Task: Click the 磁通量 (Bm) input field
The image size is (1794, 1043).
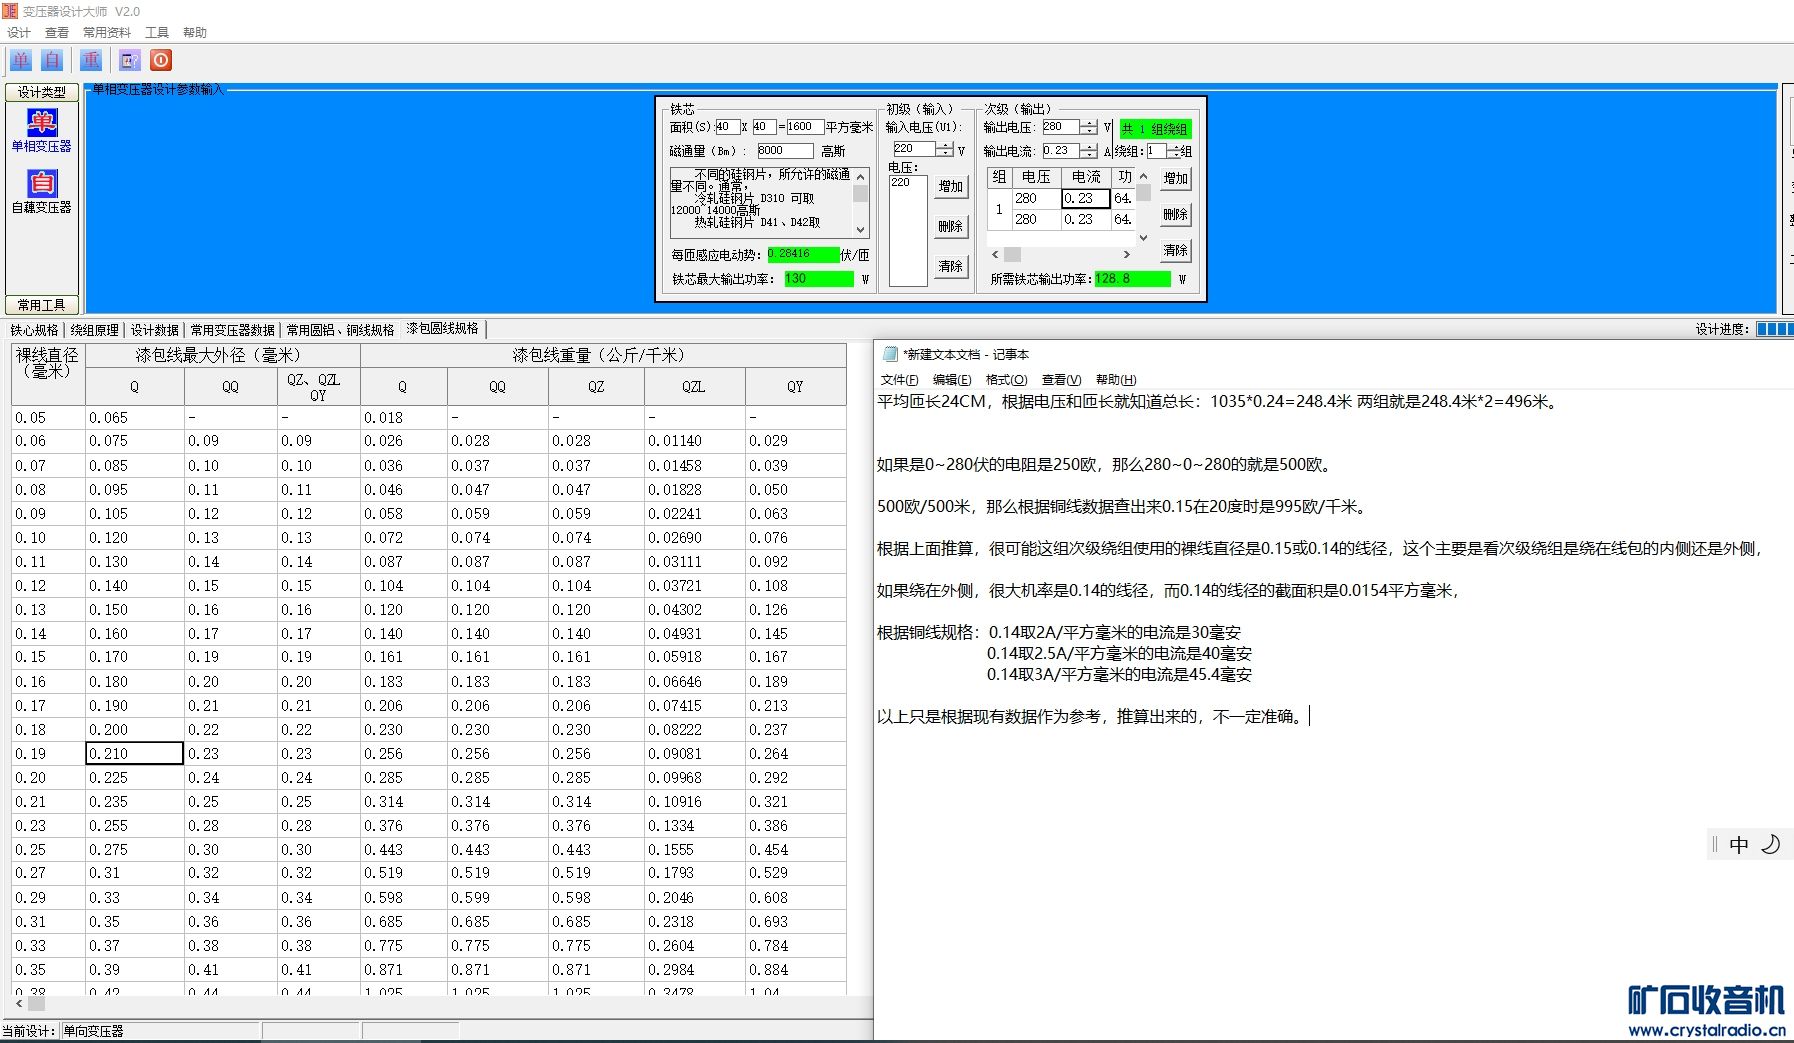Action: [784, 151]
